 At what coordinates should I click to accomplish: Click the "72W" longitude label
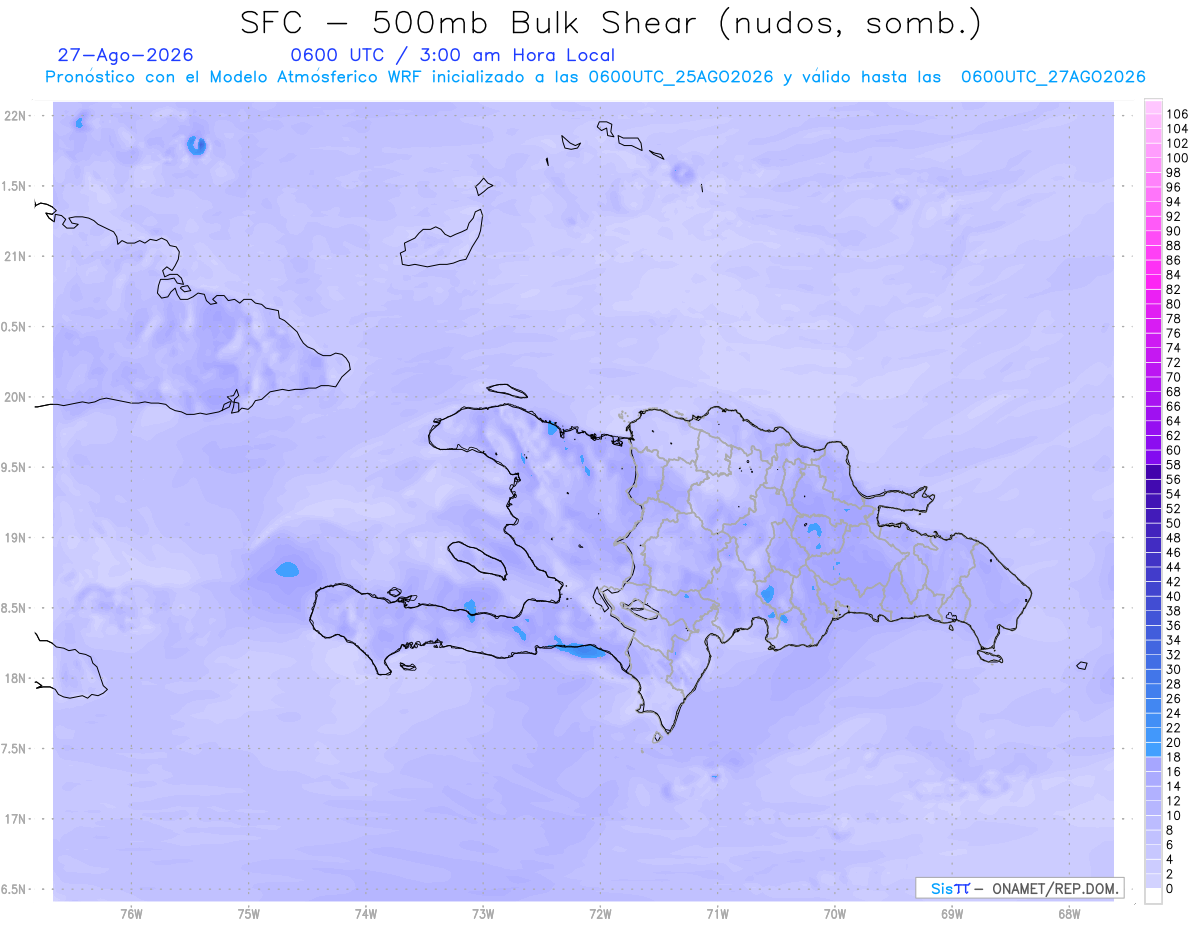(600, 913)
